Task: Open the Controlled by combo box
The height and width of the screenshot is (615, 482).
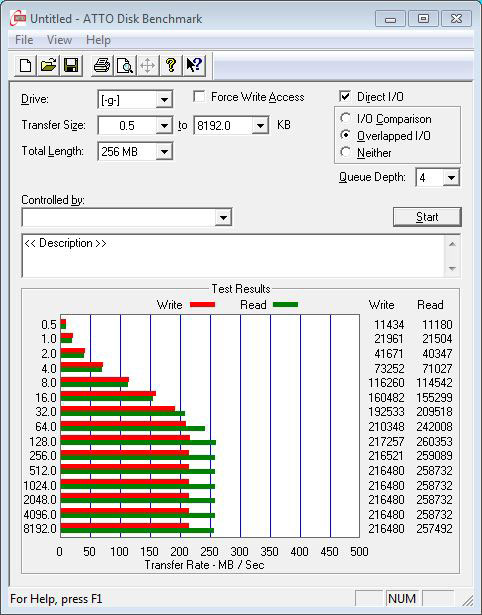Action: coord(127,217)
